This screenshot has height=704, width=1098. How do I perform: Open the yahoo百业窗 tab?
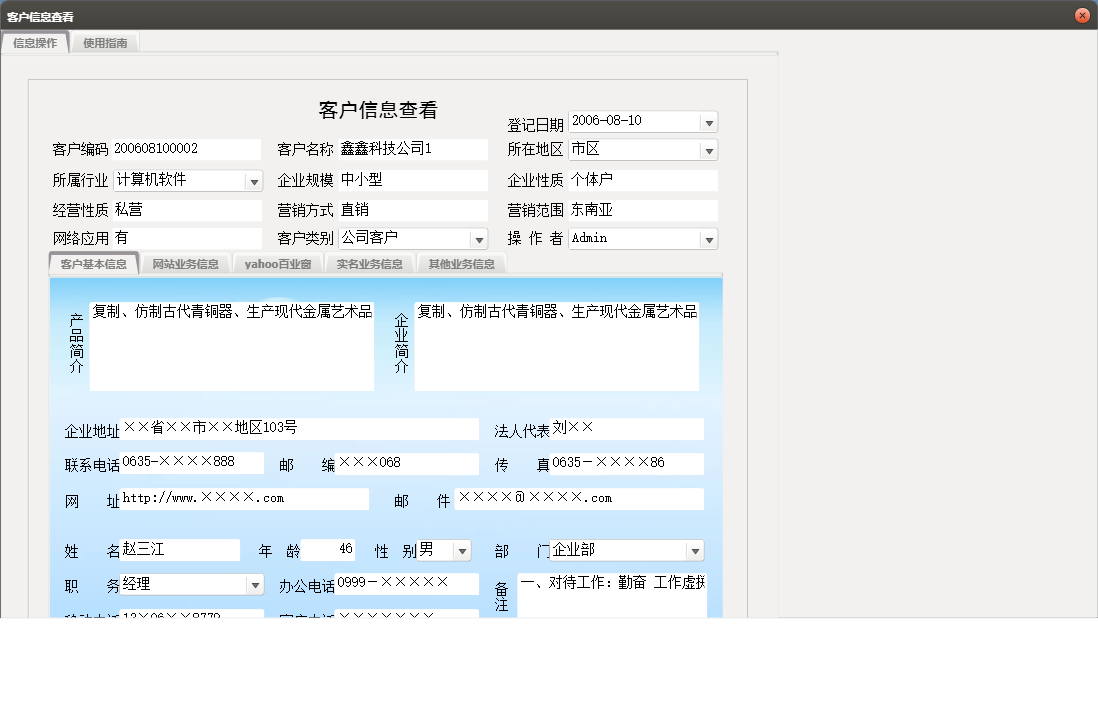277,263
